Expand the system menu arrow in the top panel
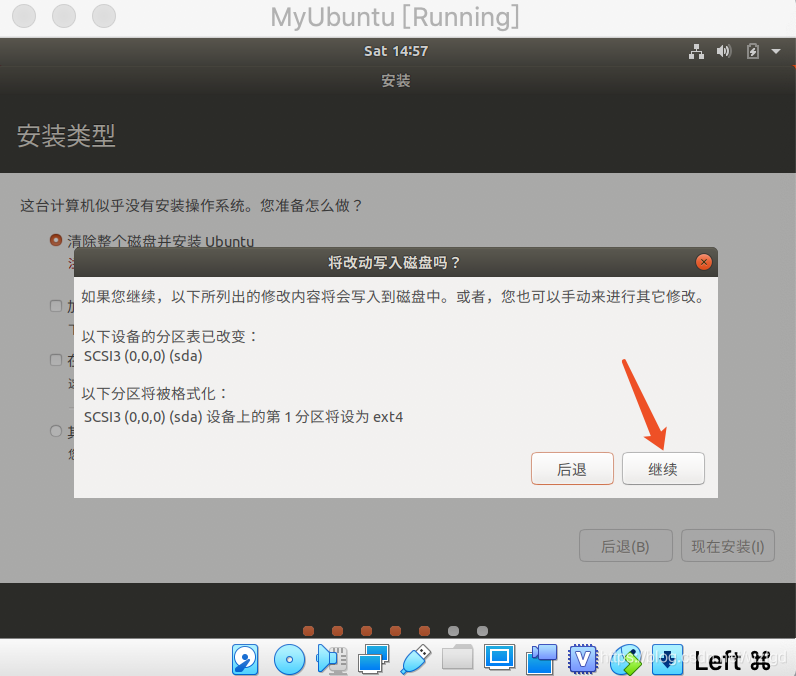This screenshot has width=796, height=676. [x=776, y=51]
